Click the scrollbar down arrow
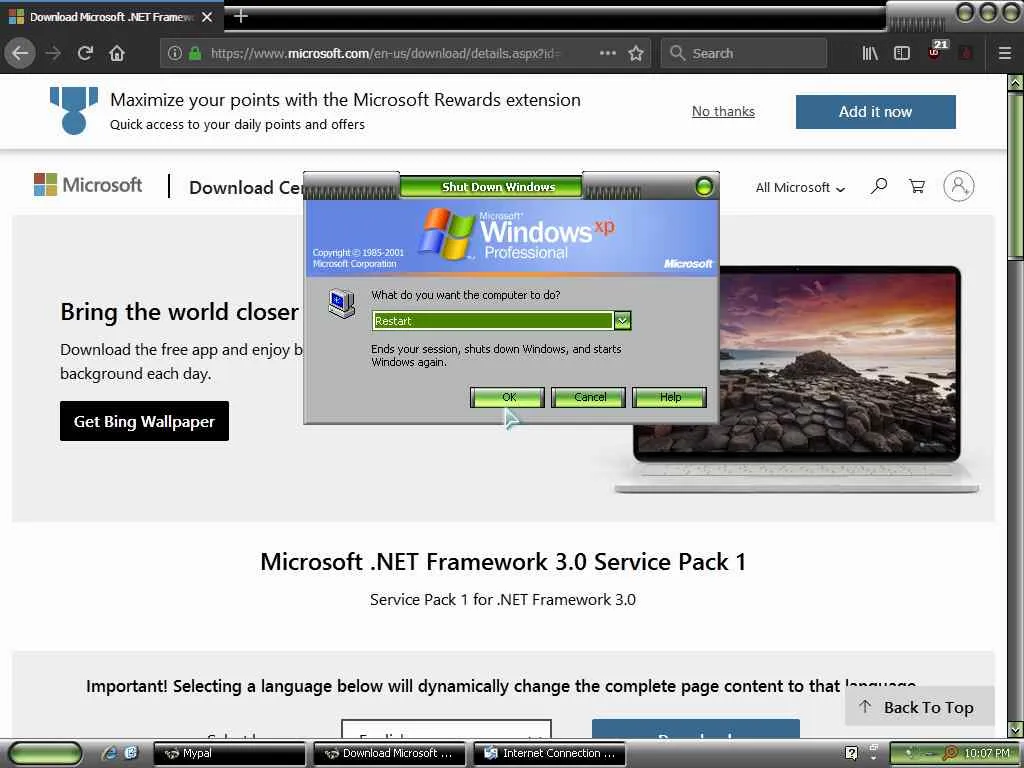This screenshot has width=1024, height=768. (1016, 729)
